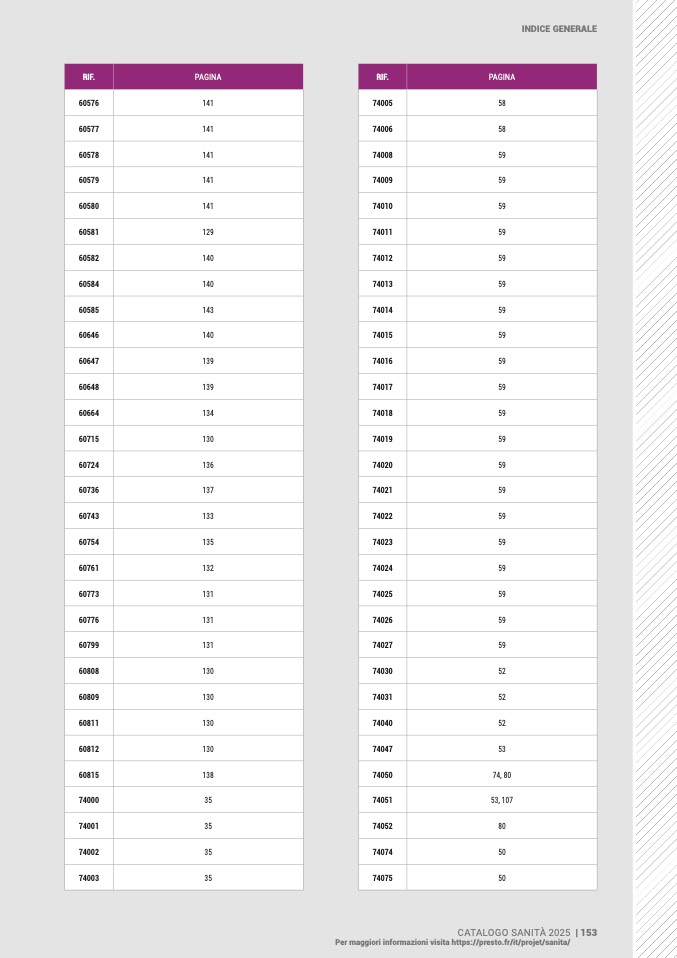The height and width of the screenshot is (958, 677).
Task: Click reference number 74005
Action: point(382,103)
